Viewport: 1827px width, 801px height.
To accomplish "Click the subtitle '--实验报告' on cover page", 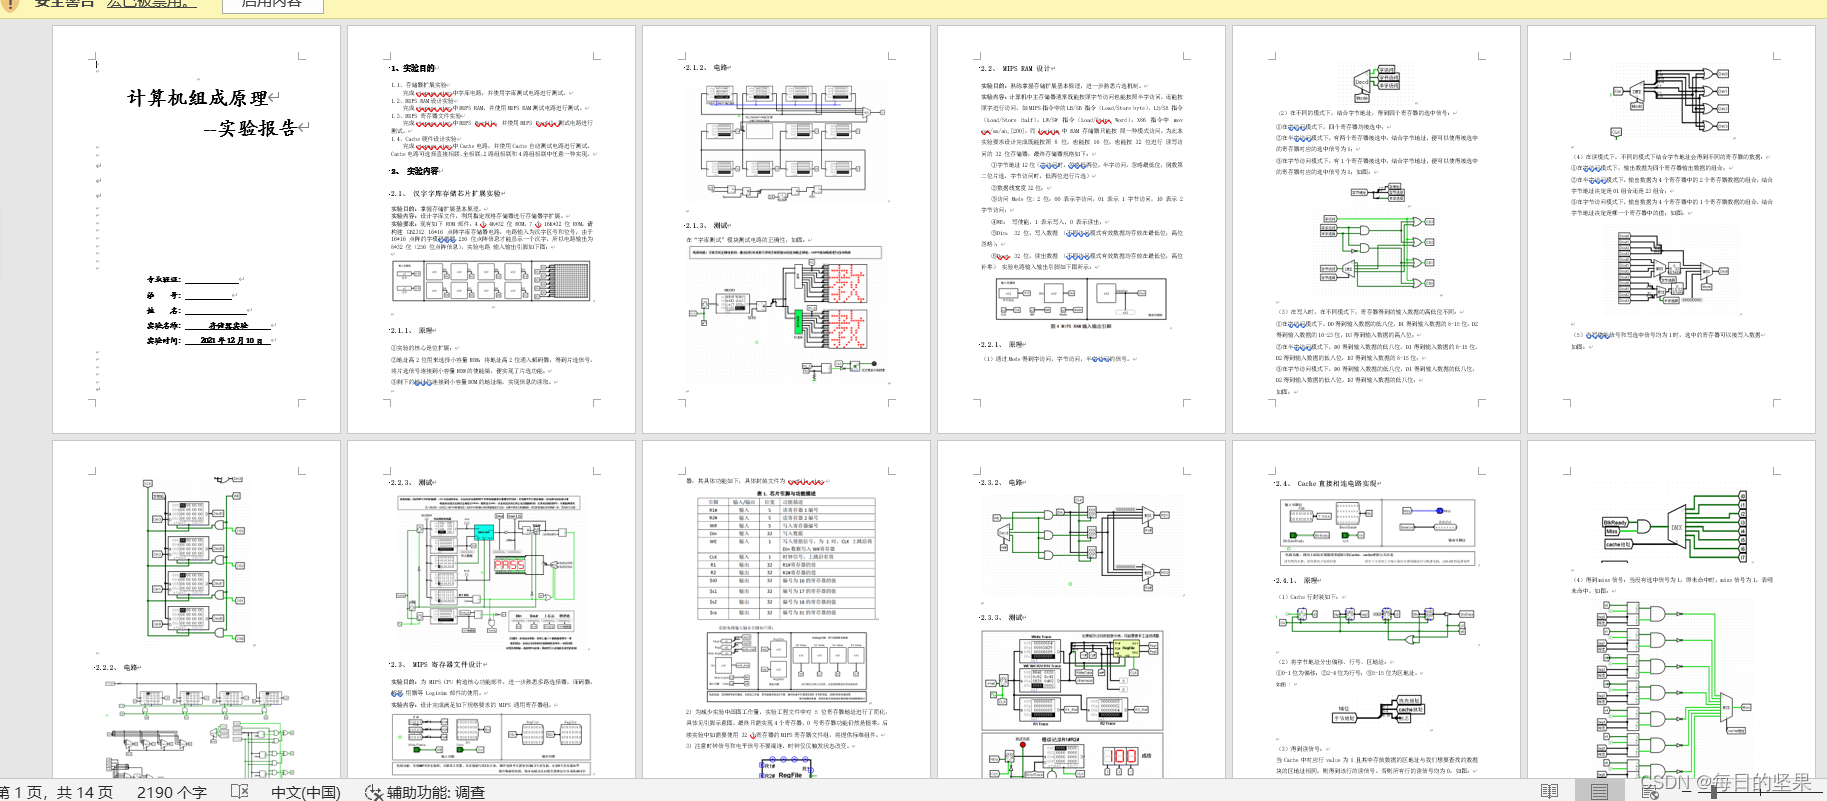I will point(250,128).
